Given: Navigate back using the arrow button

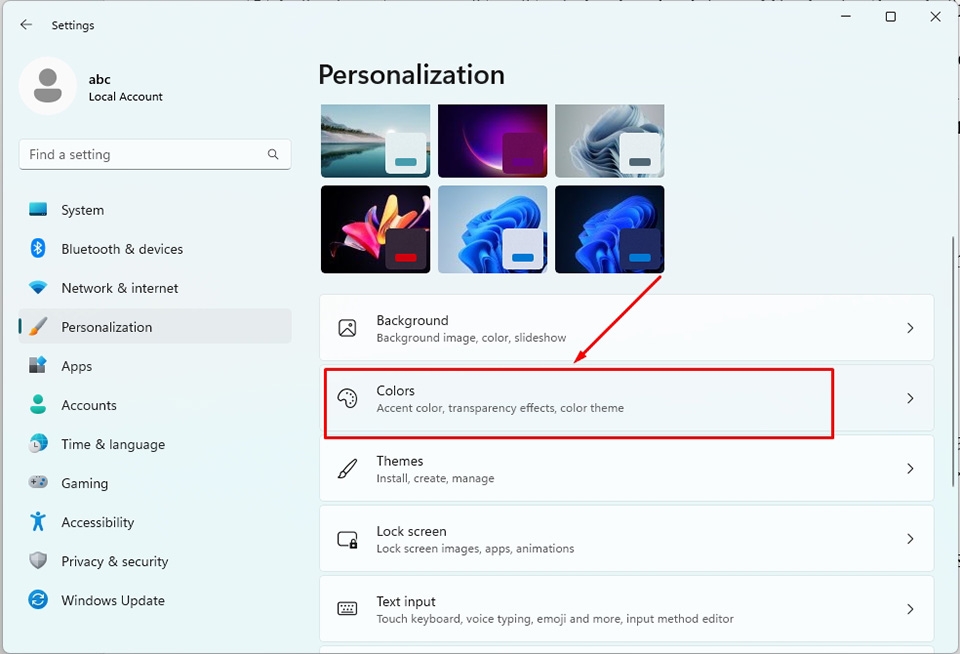Looking at the screenshot, I should [x=26, y=24].
